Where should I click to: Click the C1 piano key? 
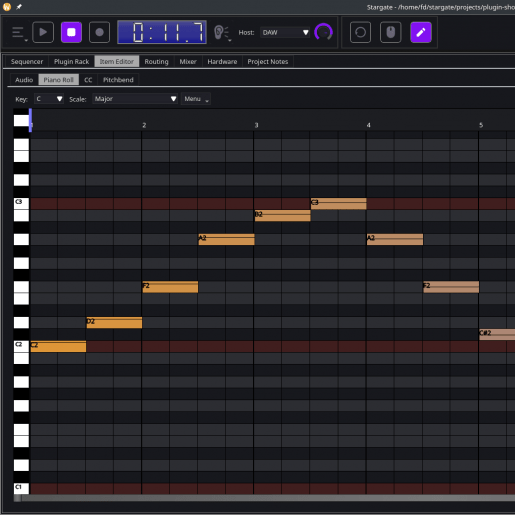coord(21,488)
